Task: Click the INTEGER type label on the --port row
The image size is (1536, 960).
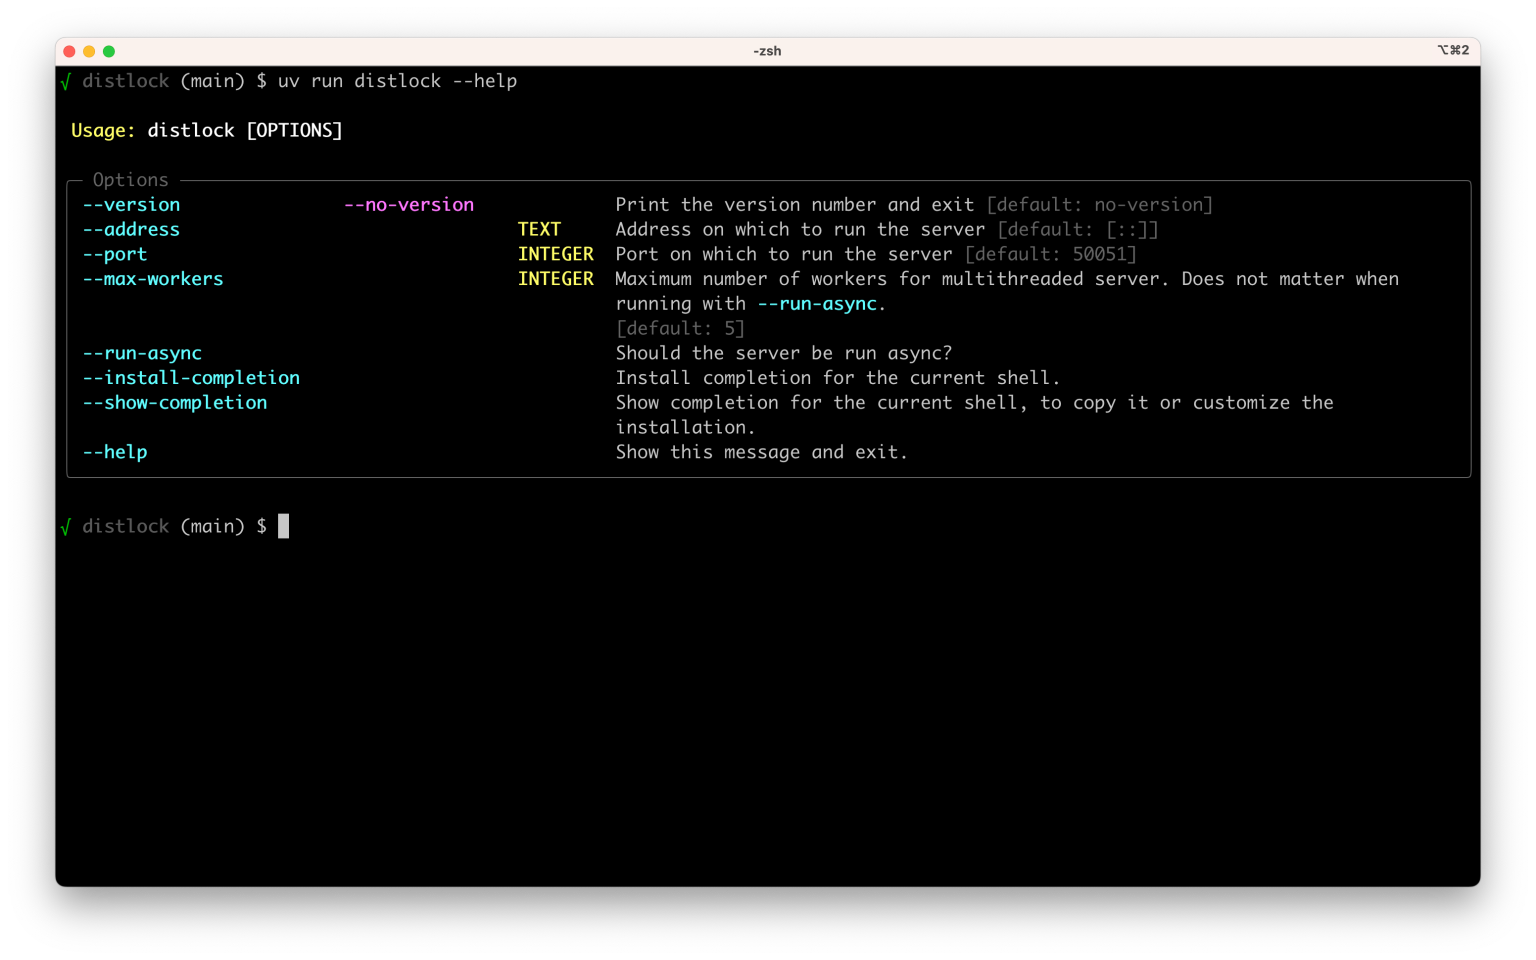Action: [x=555, y=255]
